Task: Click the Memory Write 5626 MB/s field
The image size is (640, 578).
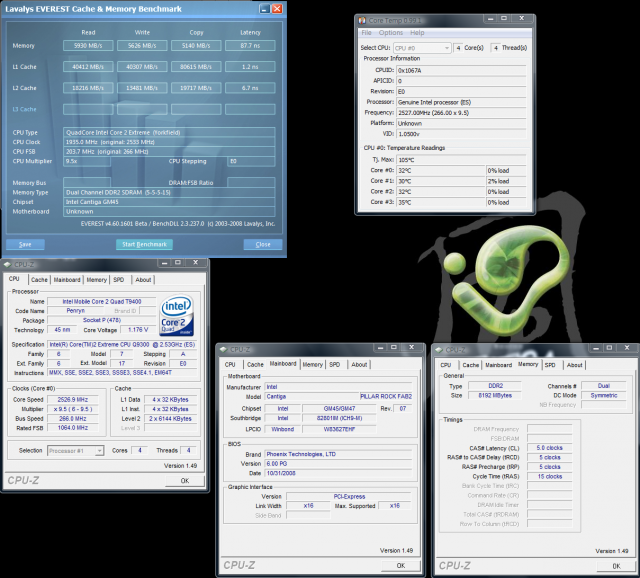Action: click(142, 46)
